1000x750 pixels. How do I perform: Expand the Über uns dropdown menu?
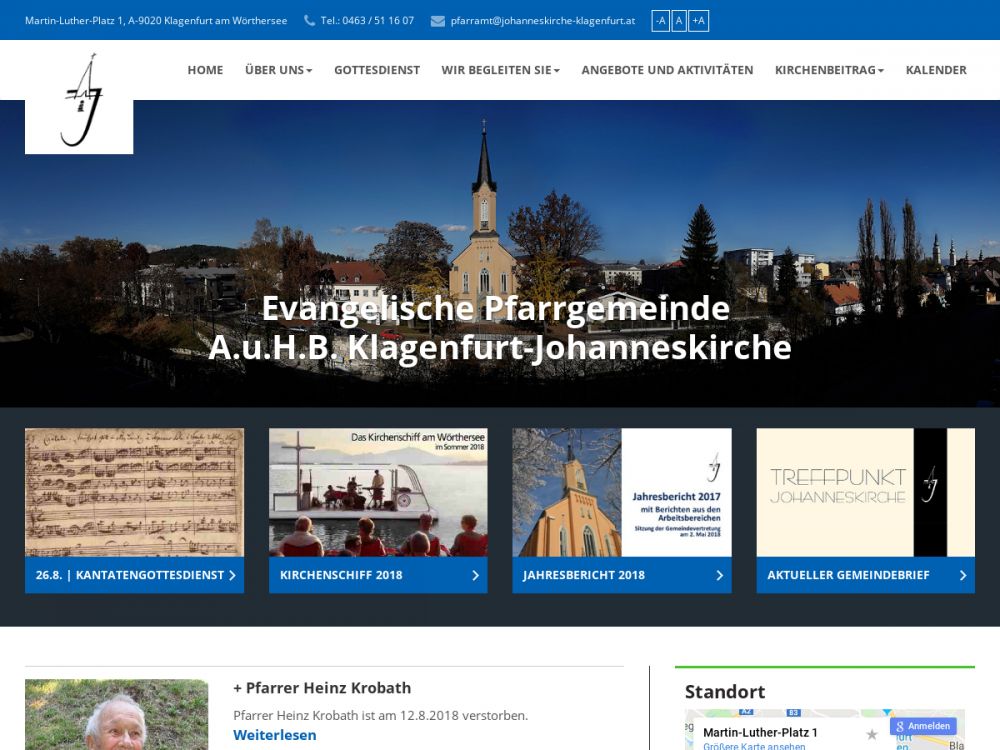coord(278,70)
